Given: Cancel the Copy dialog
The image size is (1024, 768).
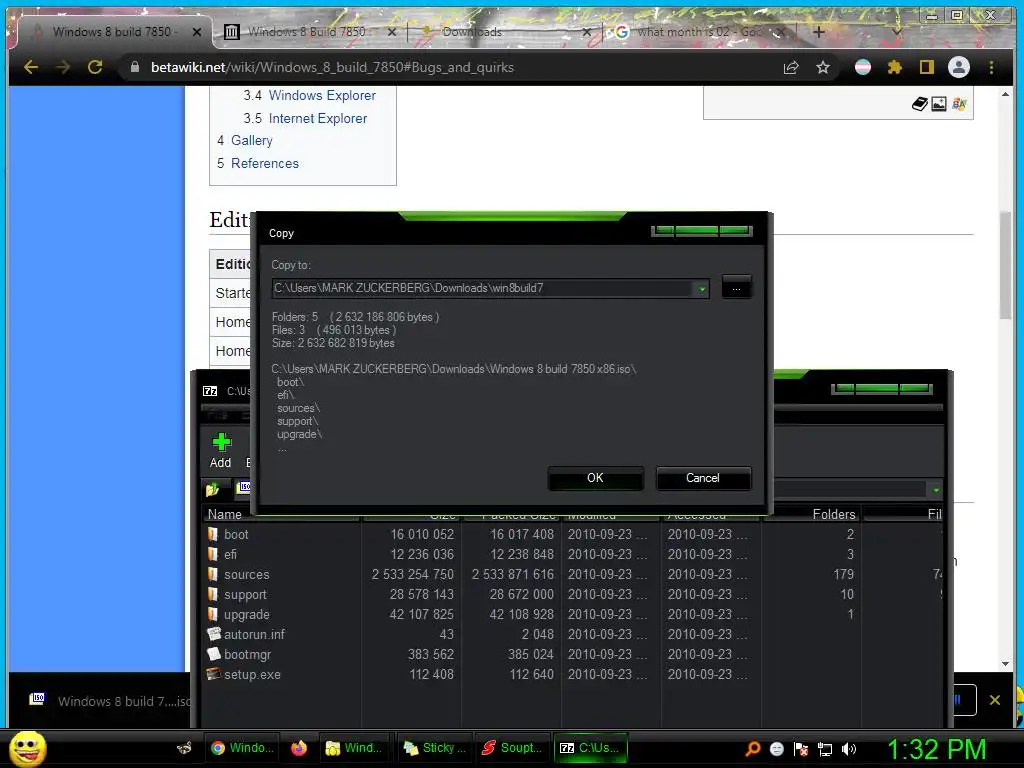Looking at the screenshot, I should 703,478.
